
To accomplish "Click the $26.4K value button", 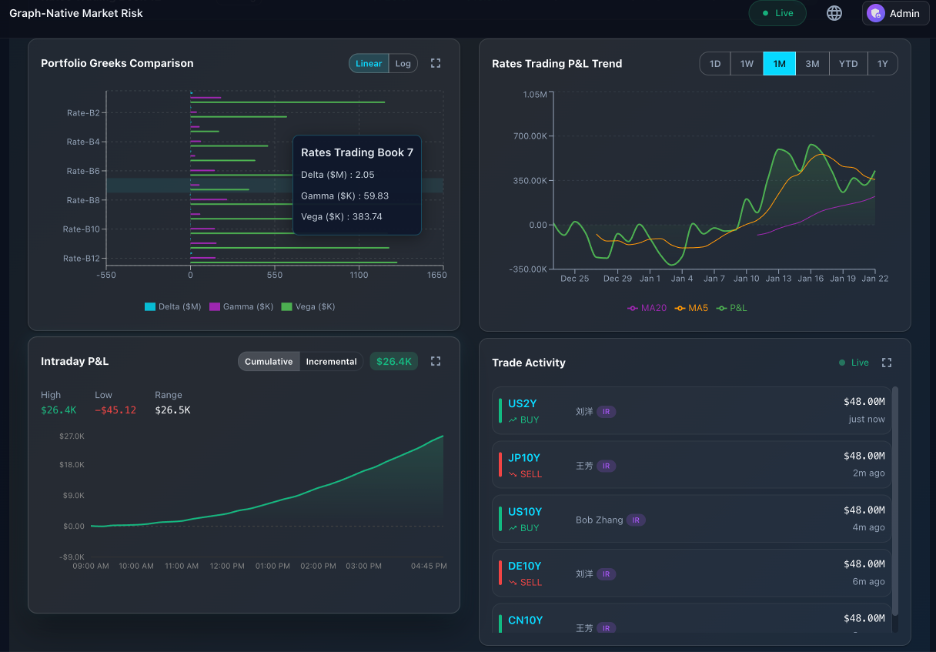I will (x=392, y=361).
